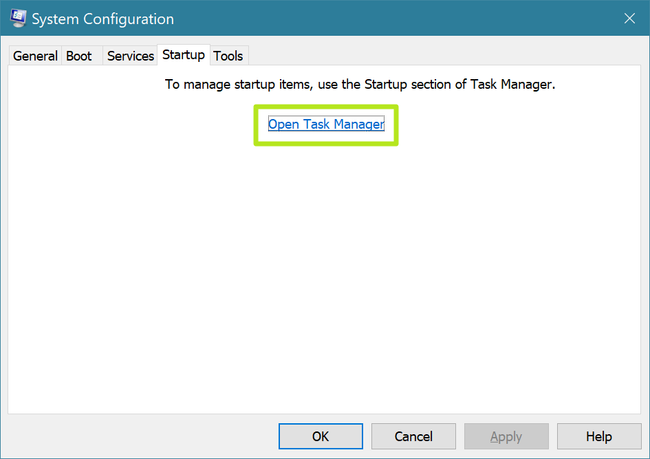The height and width of the screenshot is (459, 650).
Task: Click the greyed-out Apply button
Action: pyautogui.click(x=506, y=436)
